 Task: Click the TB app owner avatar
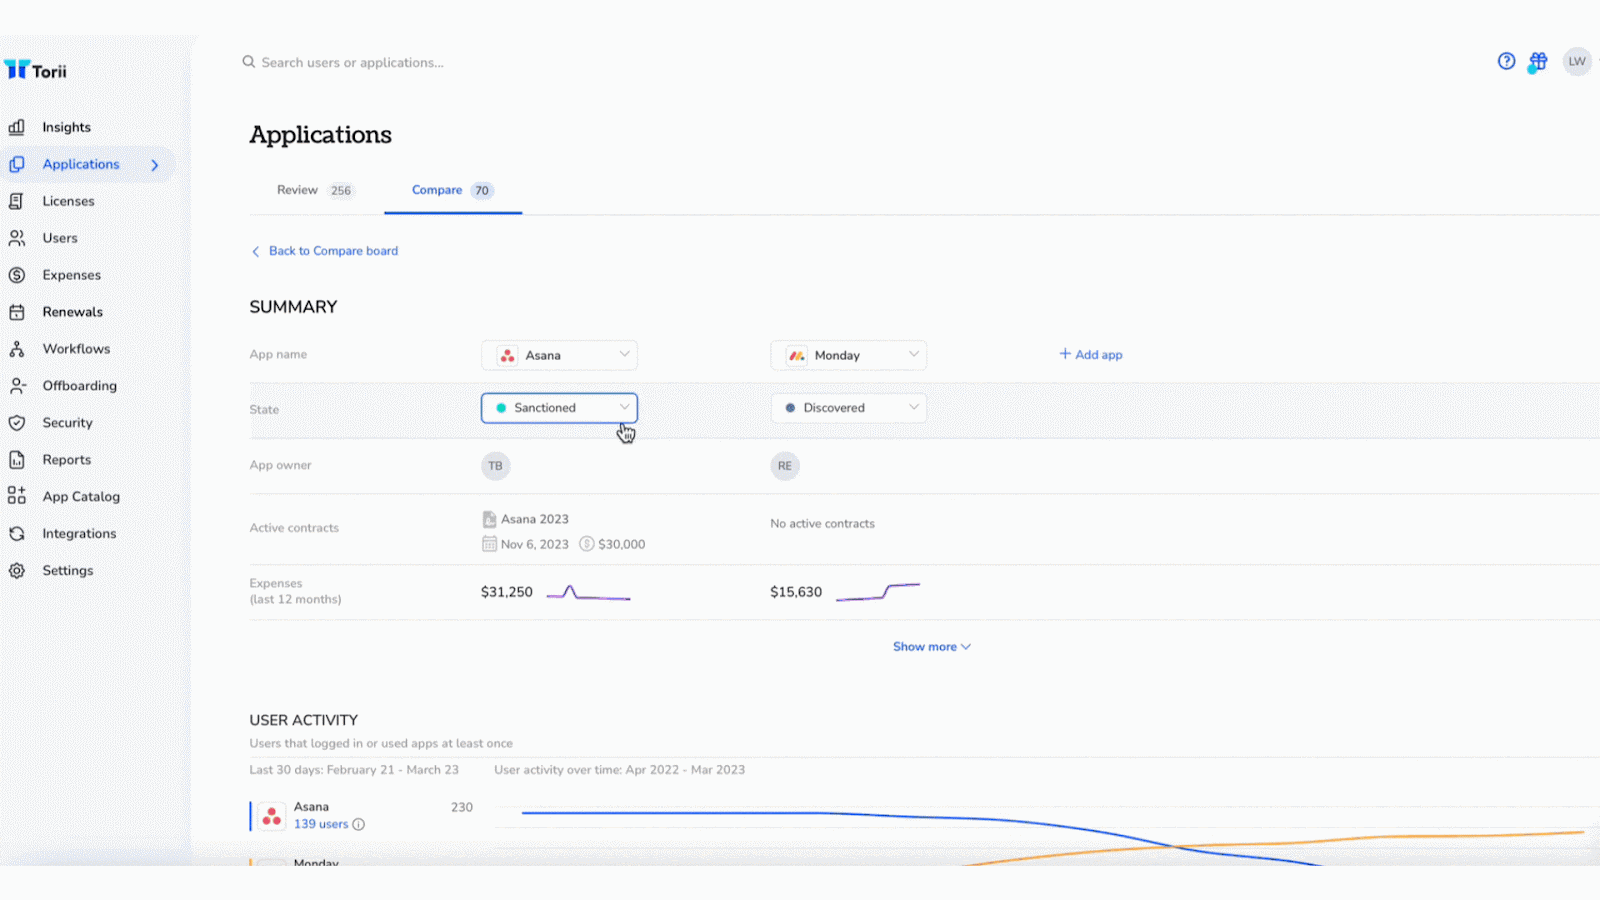click(495, 466)
